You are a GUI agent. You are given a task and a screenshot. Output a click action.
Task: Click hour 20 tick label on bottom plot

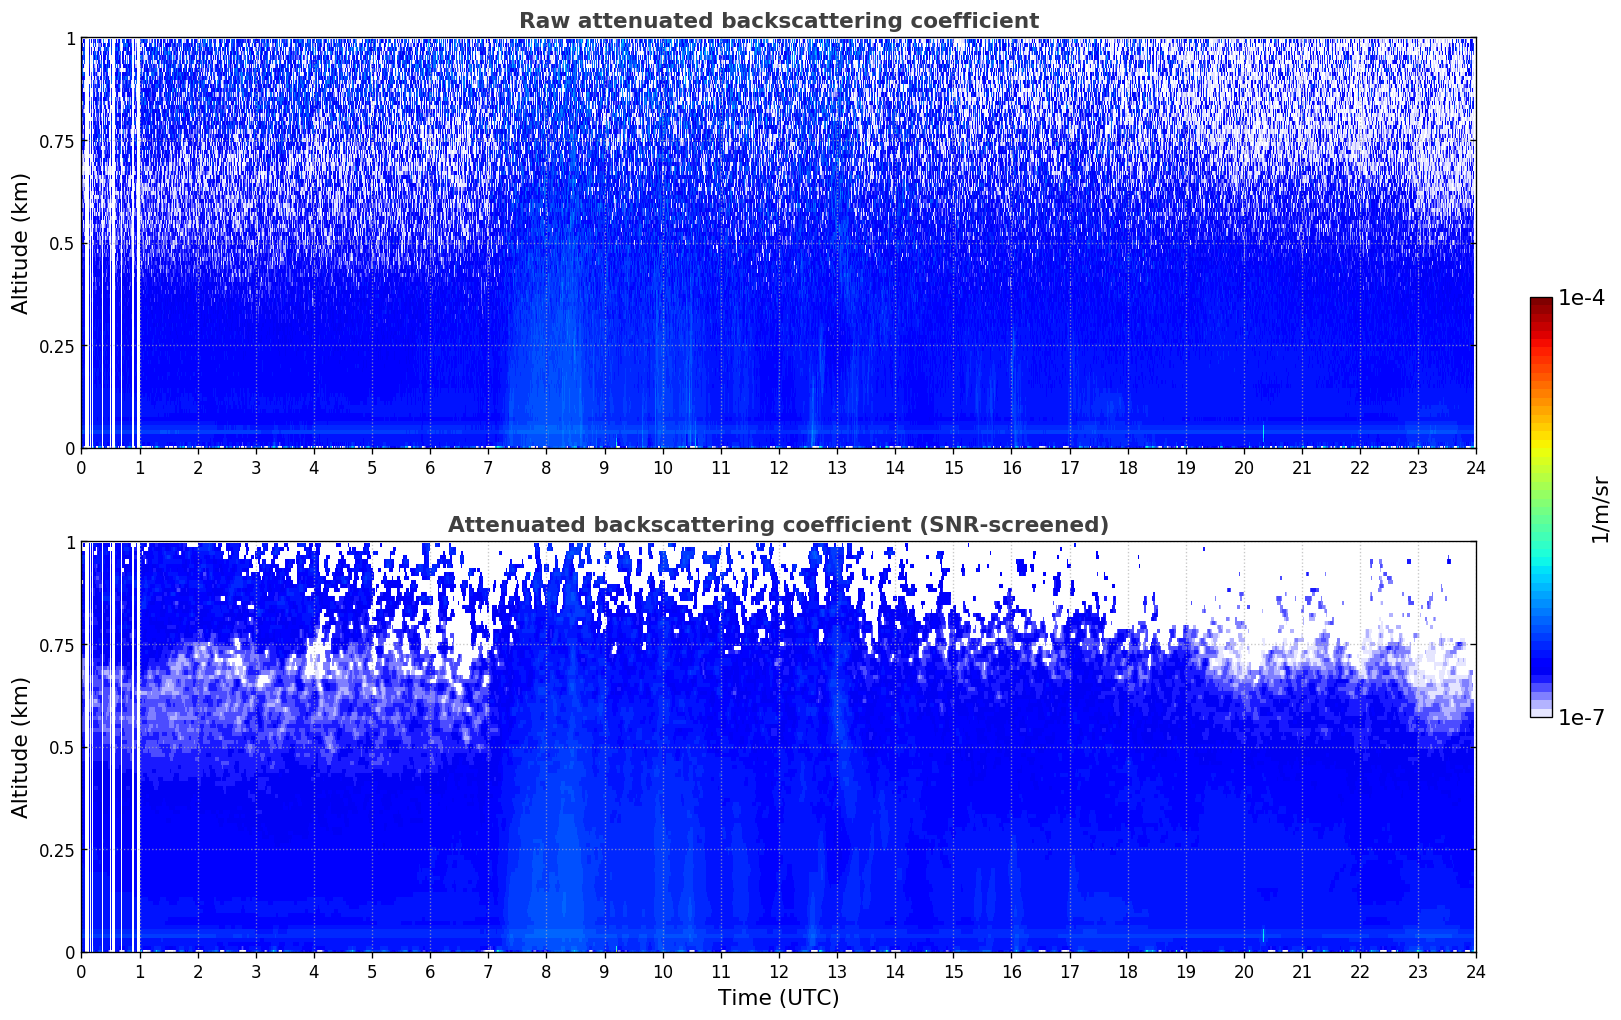point(1243,971)
